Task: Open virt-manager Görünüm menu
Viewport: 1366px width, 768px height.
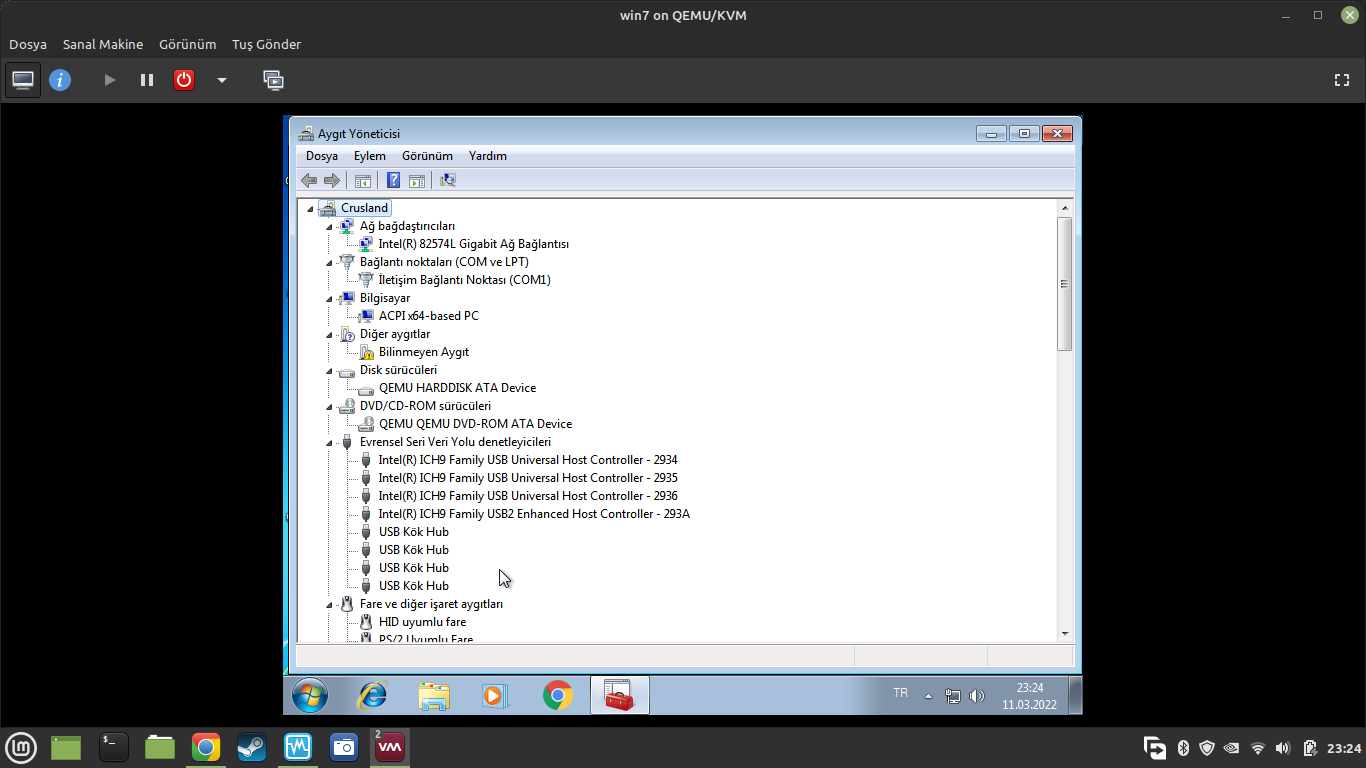Action: (188, 44)
